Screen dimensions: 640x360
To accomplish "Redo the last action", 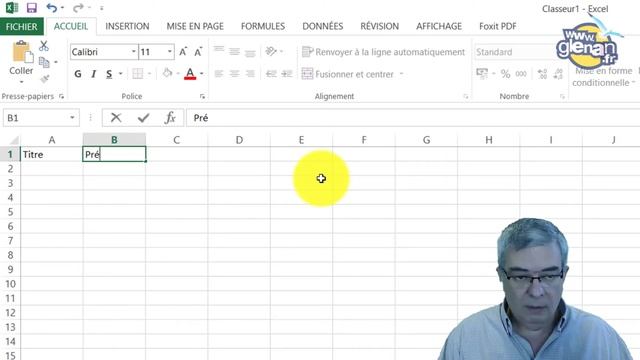I will click(78, 8).
